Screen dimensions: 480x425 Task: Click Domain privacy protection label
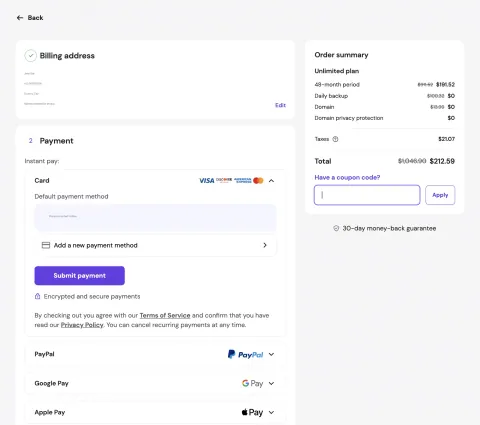(349, 118)
